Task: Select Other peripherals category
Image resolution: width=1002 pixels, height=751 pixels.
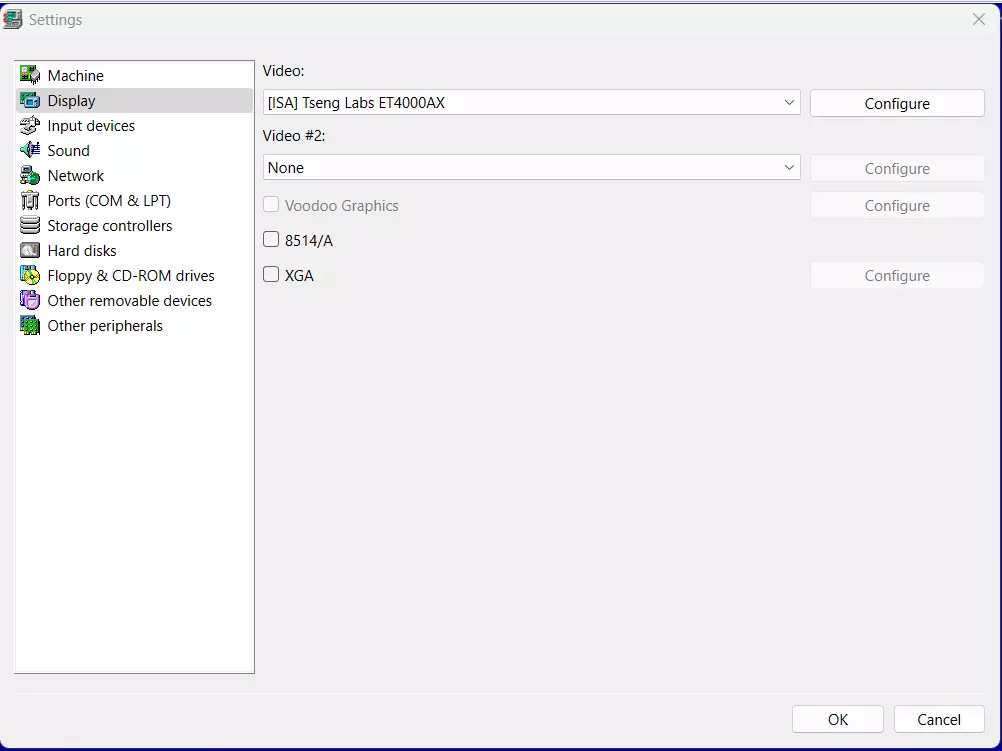Action: click(x=134, y=325)
